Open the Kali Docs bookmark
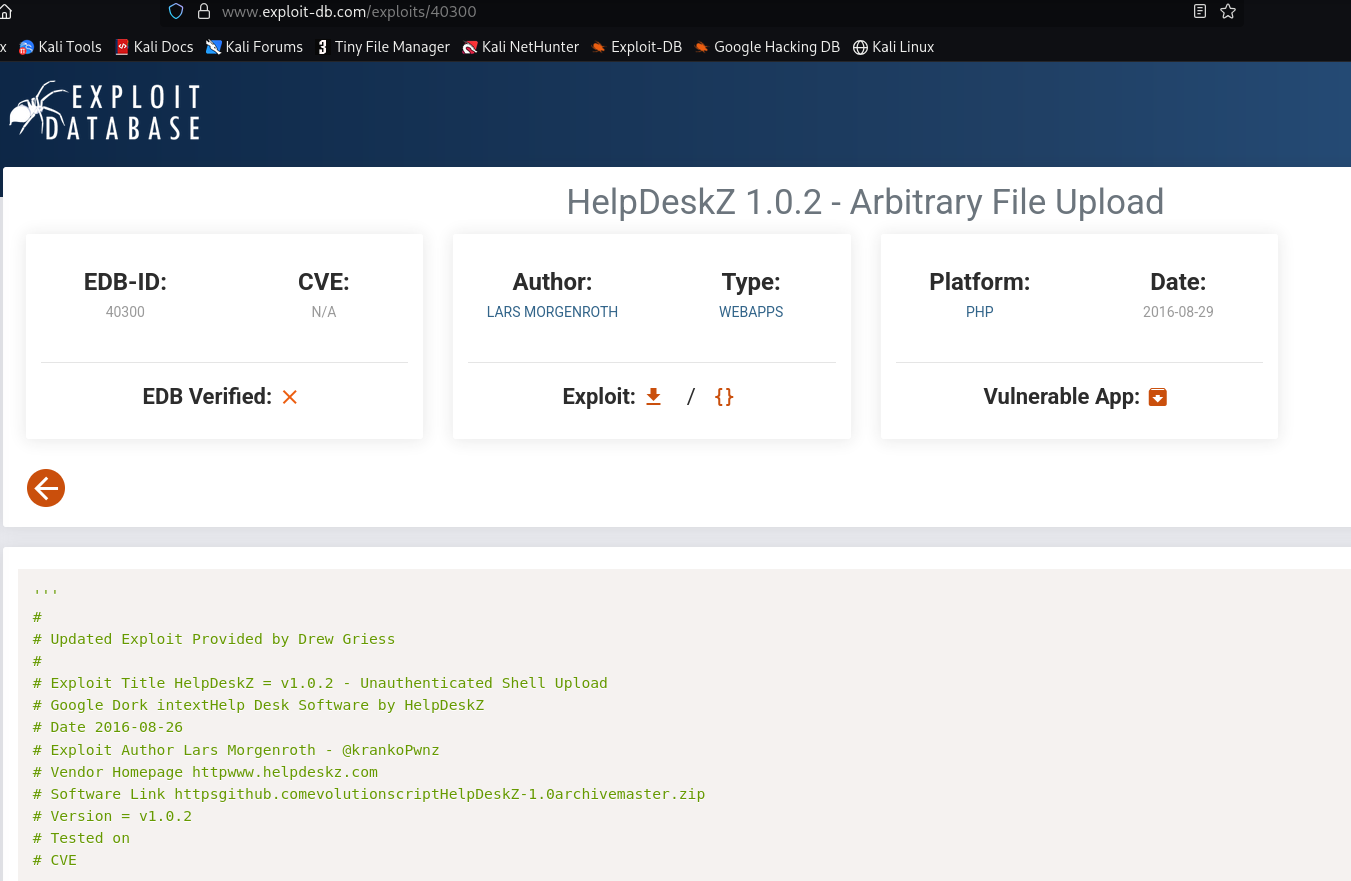The image size is (1351, 881). tap(154, 47)
